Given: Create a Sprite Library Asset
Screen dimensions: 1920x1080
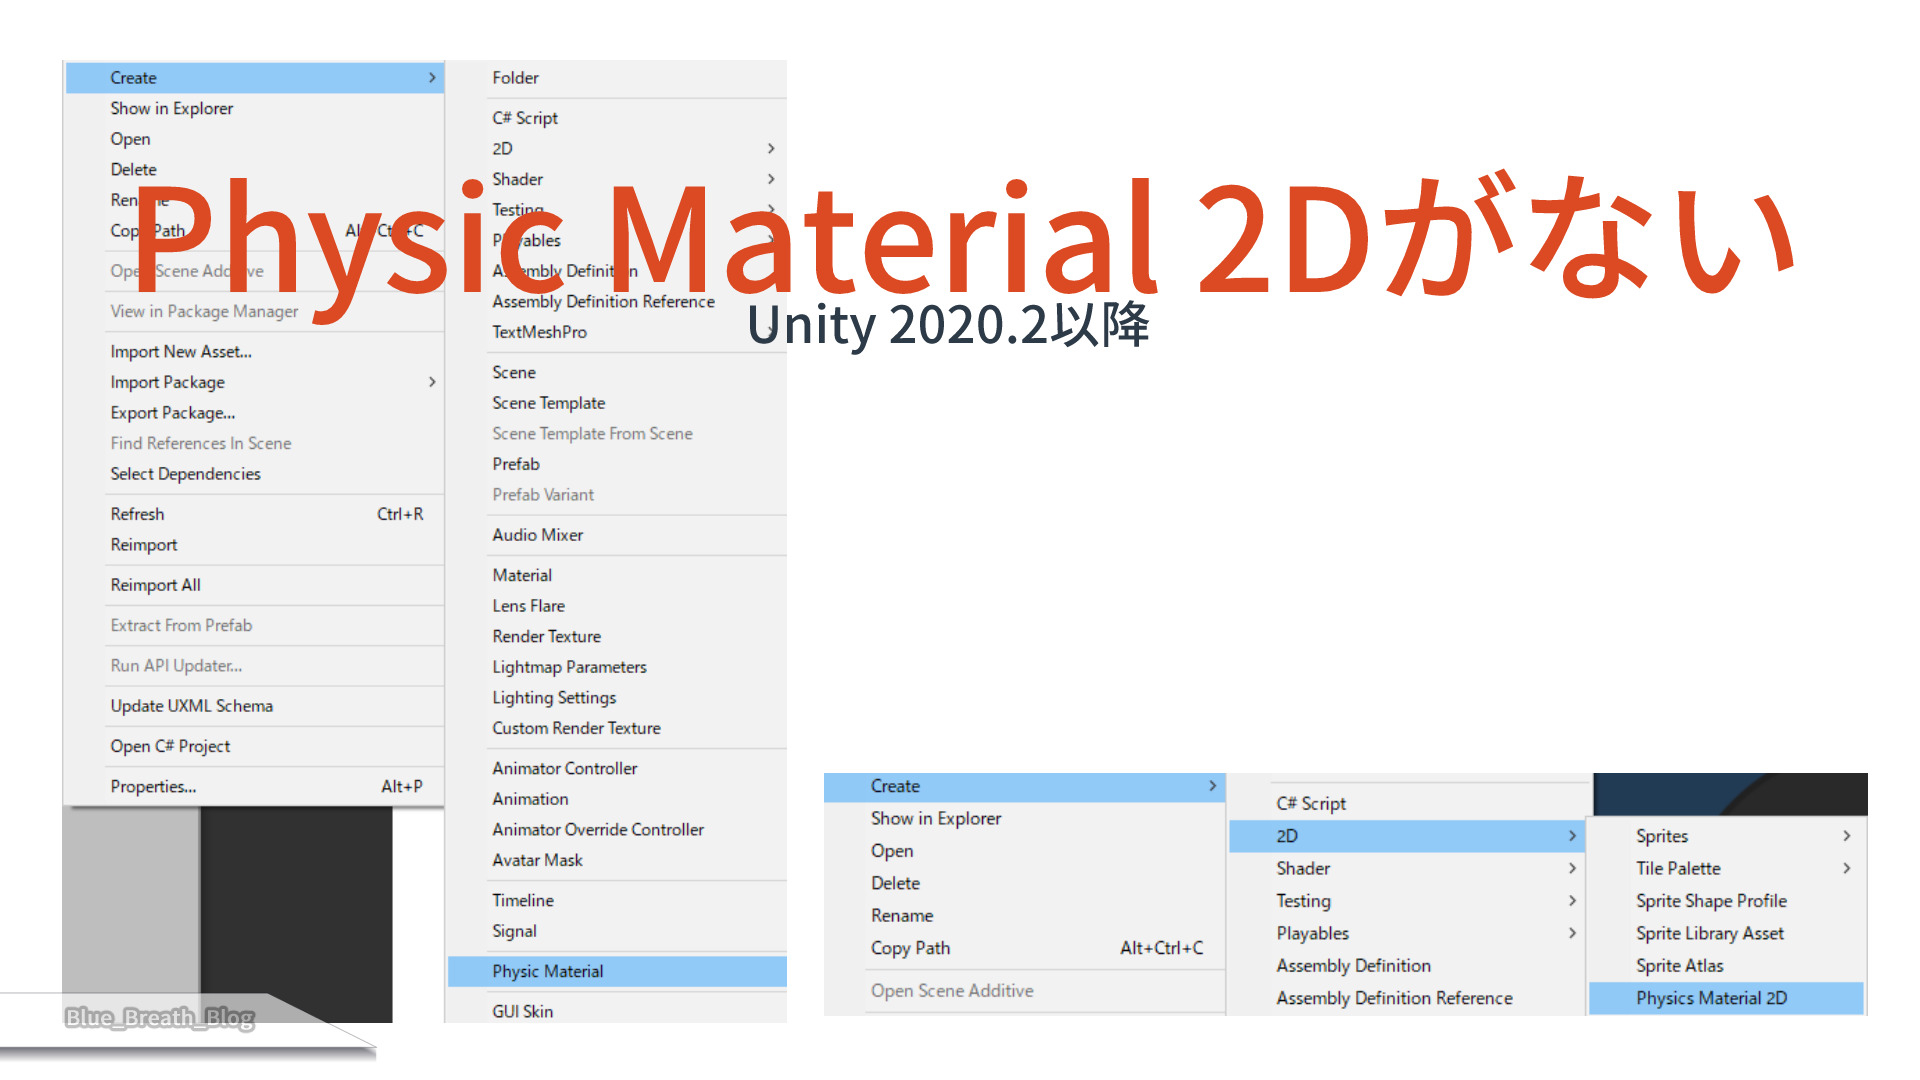Looking at the screenshot, I should [1710, 933].
